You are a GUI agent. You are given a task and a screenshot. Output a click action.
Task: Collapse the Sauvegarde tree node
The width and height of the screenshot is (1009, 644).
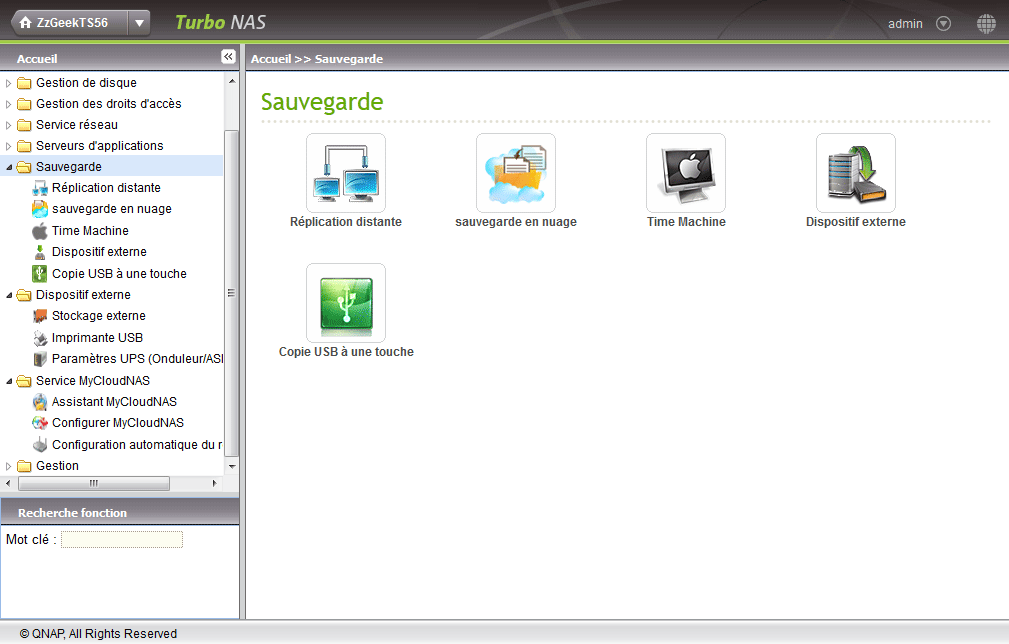click(9, 167)
